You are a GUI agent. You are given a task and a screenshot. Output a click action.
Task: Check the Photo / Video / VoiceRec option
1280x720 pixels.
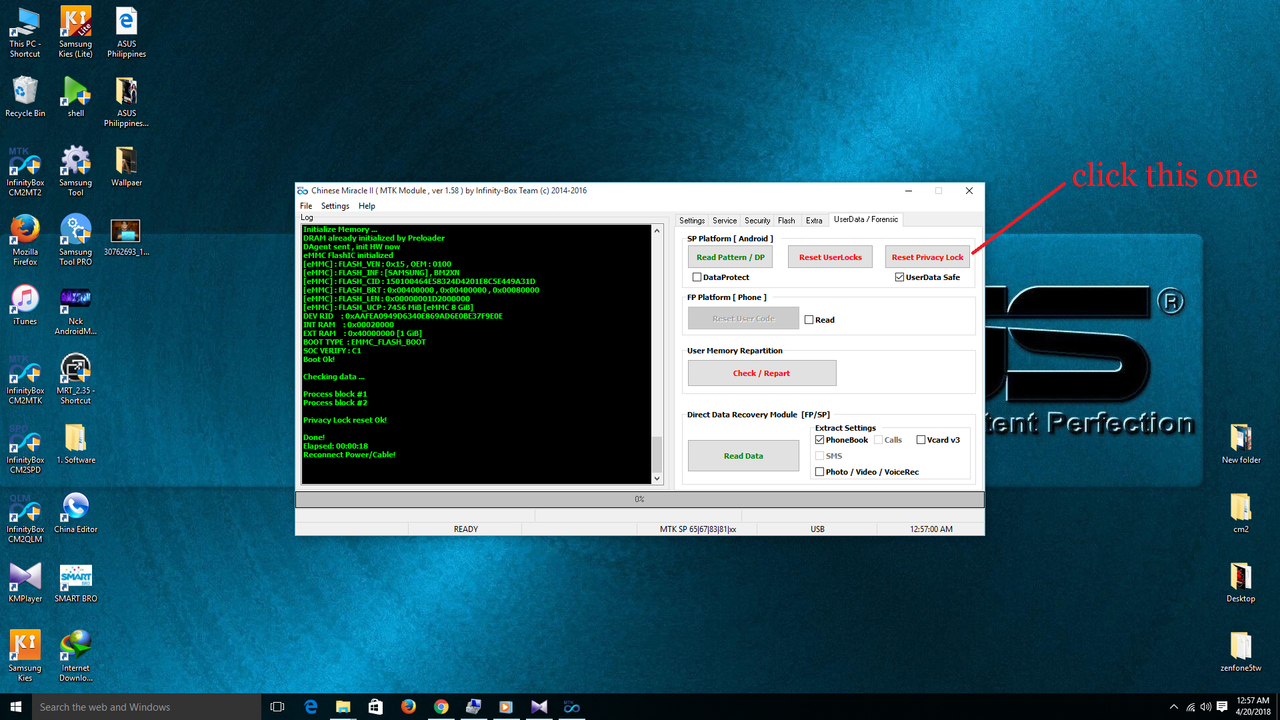820,472
